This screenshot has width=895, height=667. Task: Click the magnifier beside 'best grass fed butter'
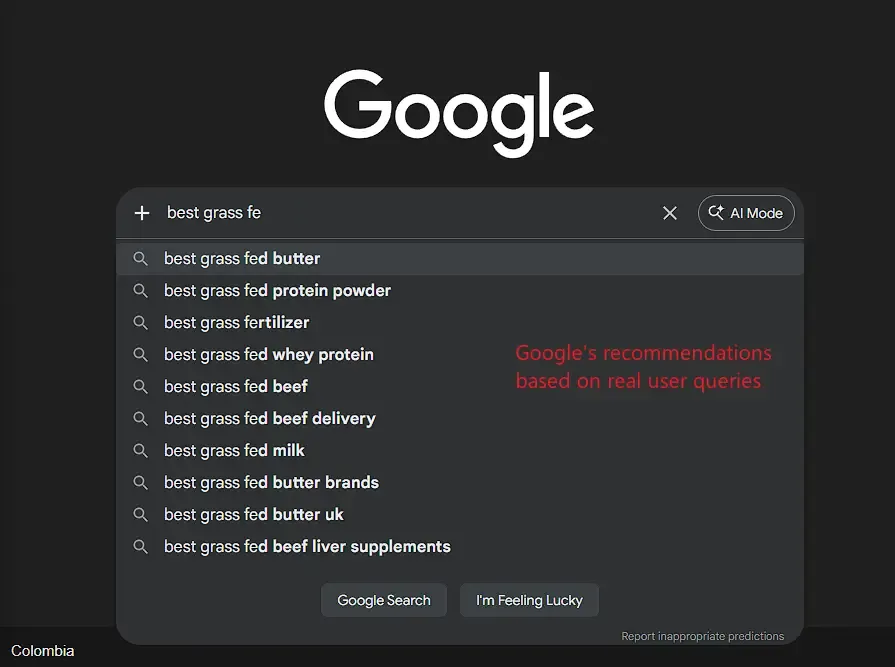click(x=140, y=258)
